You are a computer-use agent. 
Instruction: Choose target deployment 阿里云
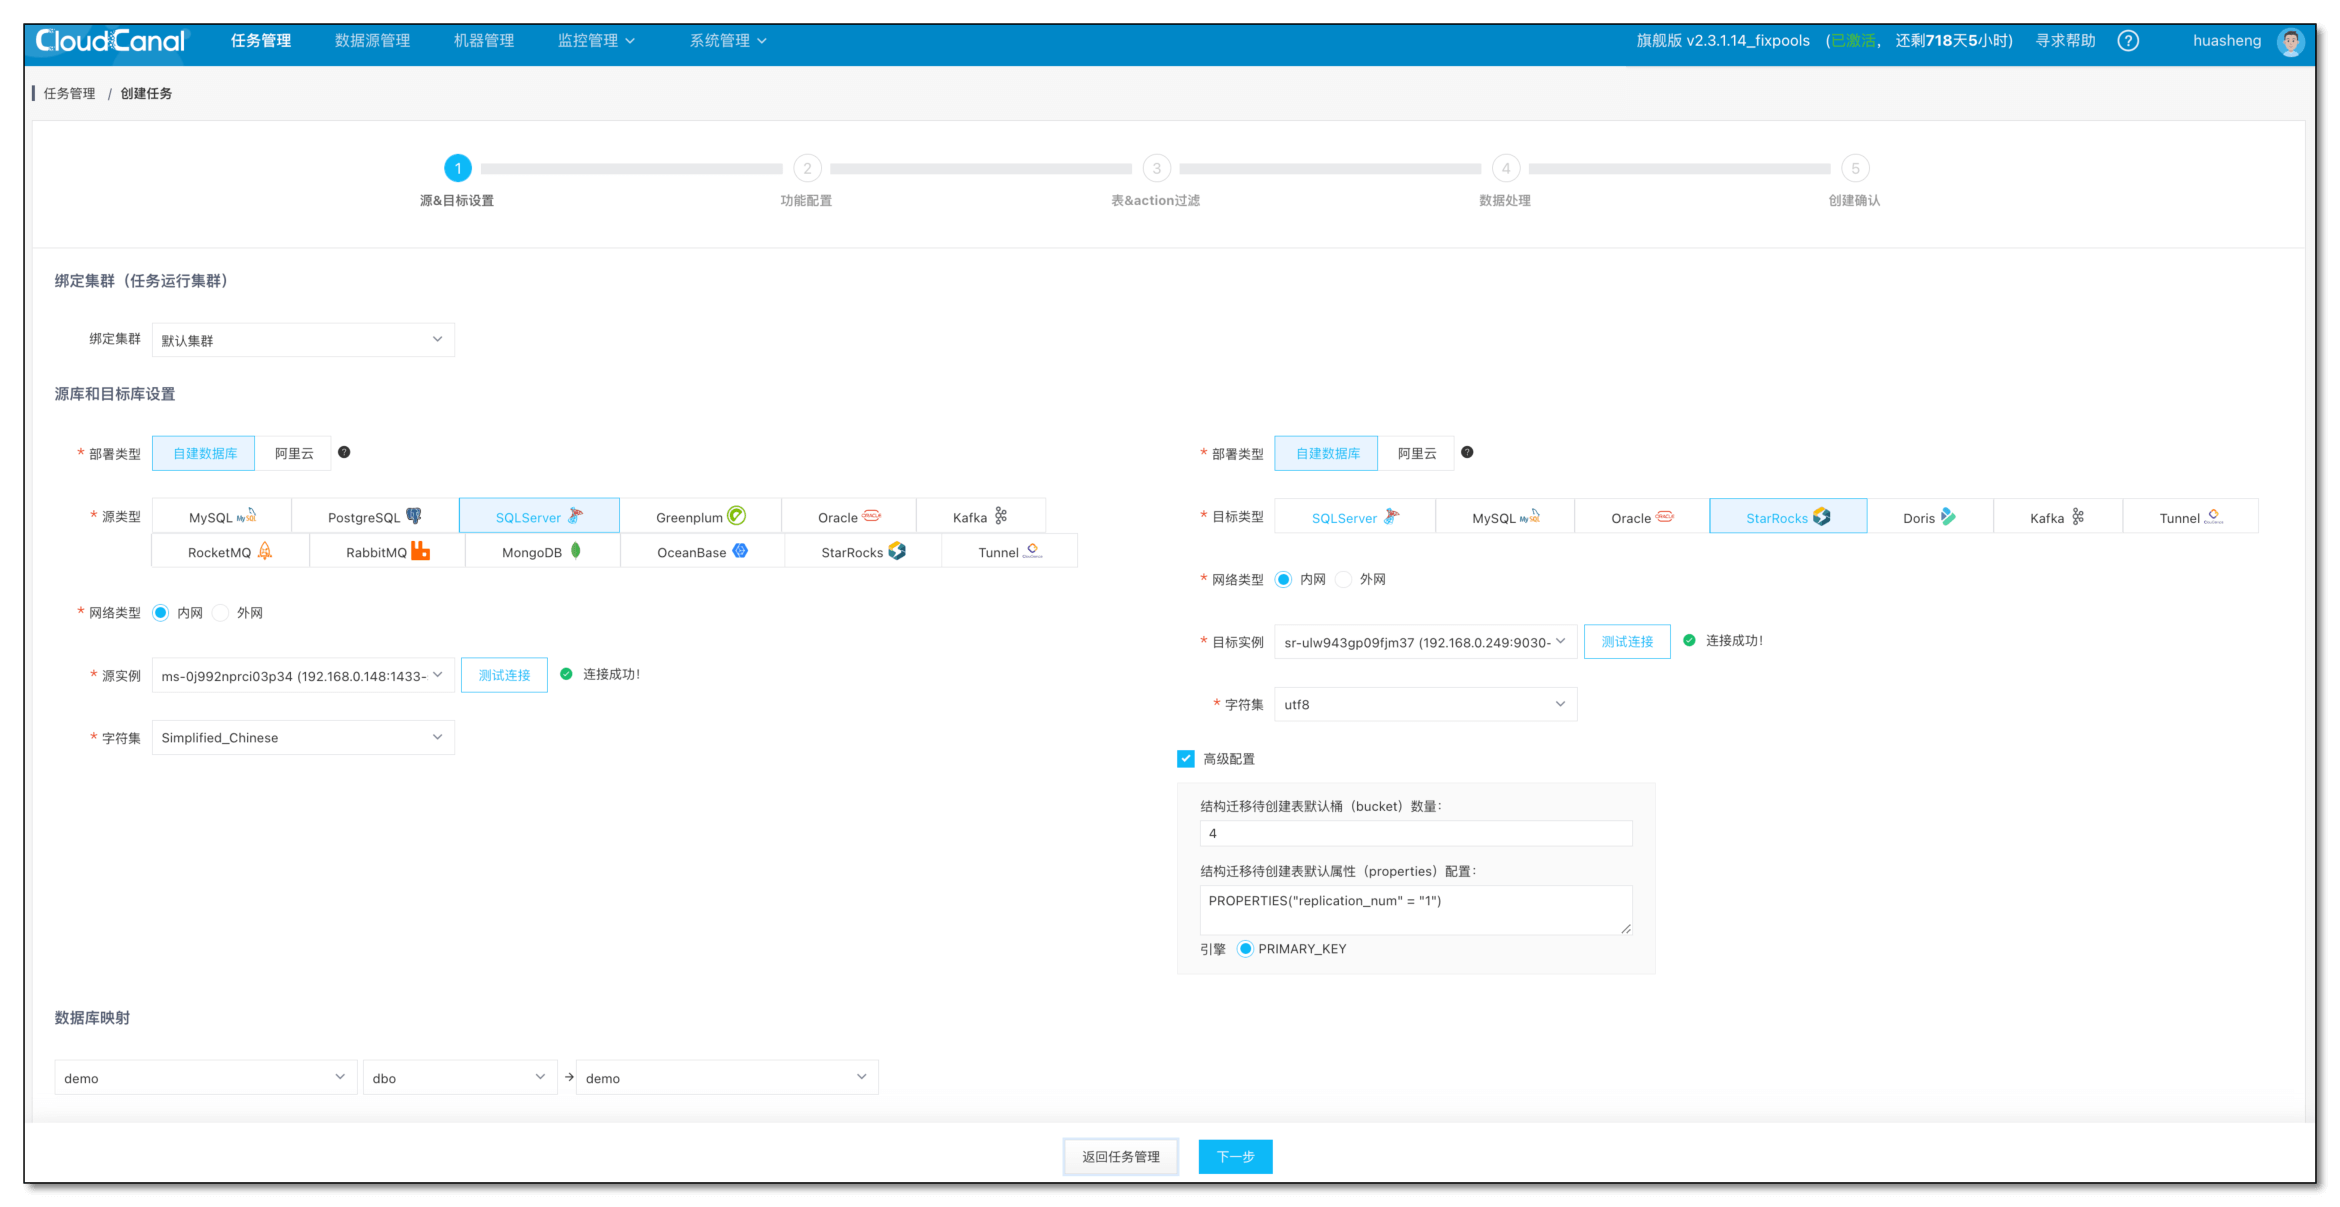coord(1417,453)
